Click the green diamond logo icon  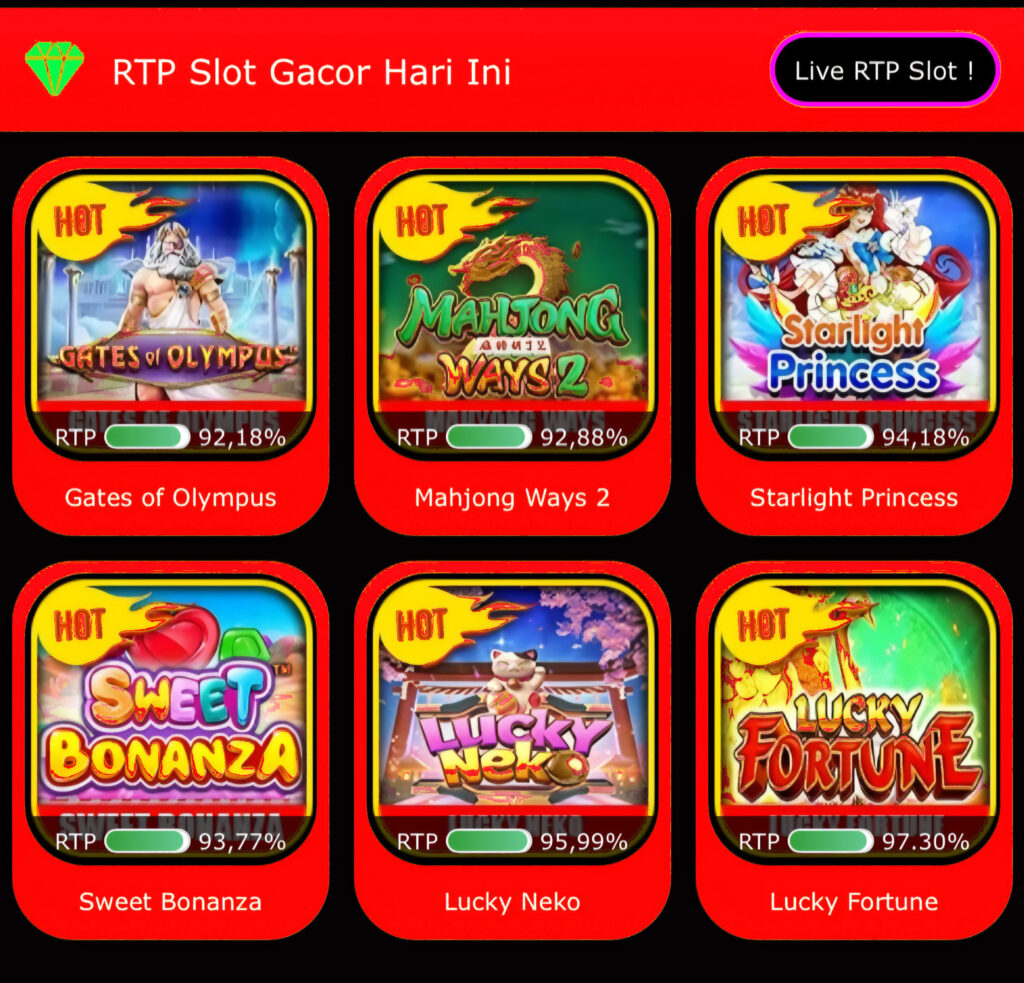point(55,68)
